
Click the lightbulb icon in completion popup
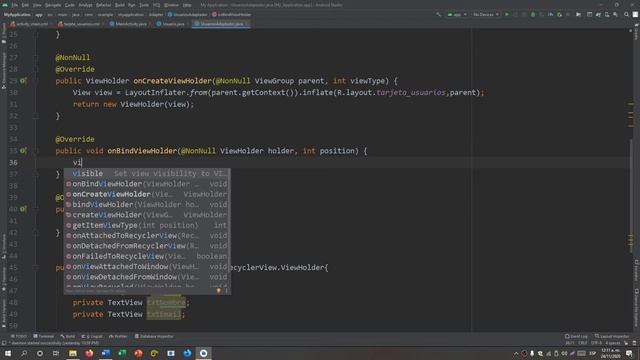[x=218, y=291]
